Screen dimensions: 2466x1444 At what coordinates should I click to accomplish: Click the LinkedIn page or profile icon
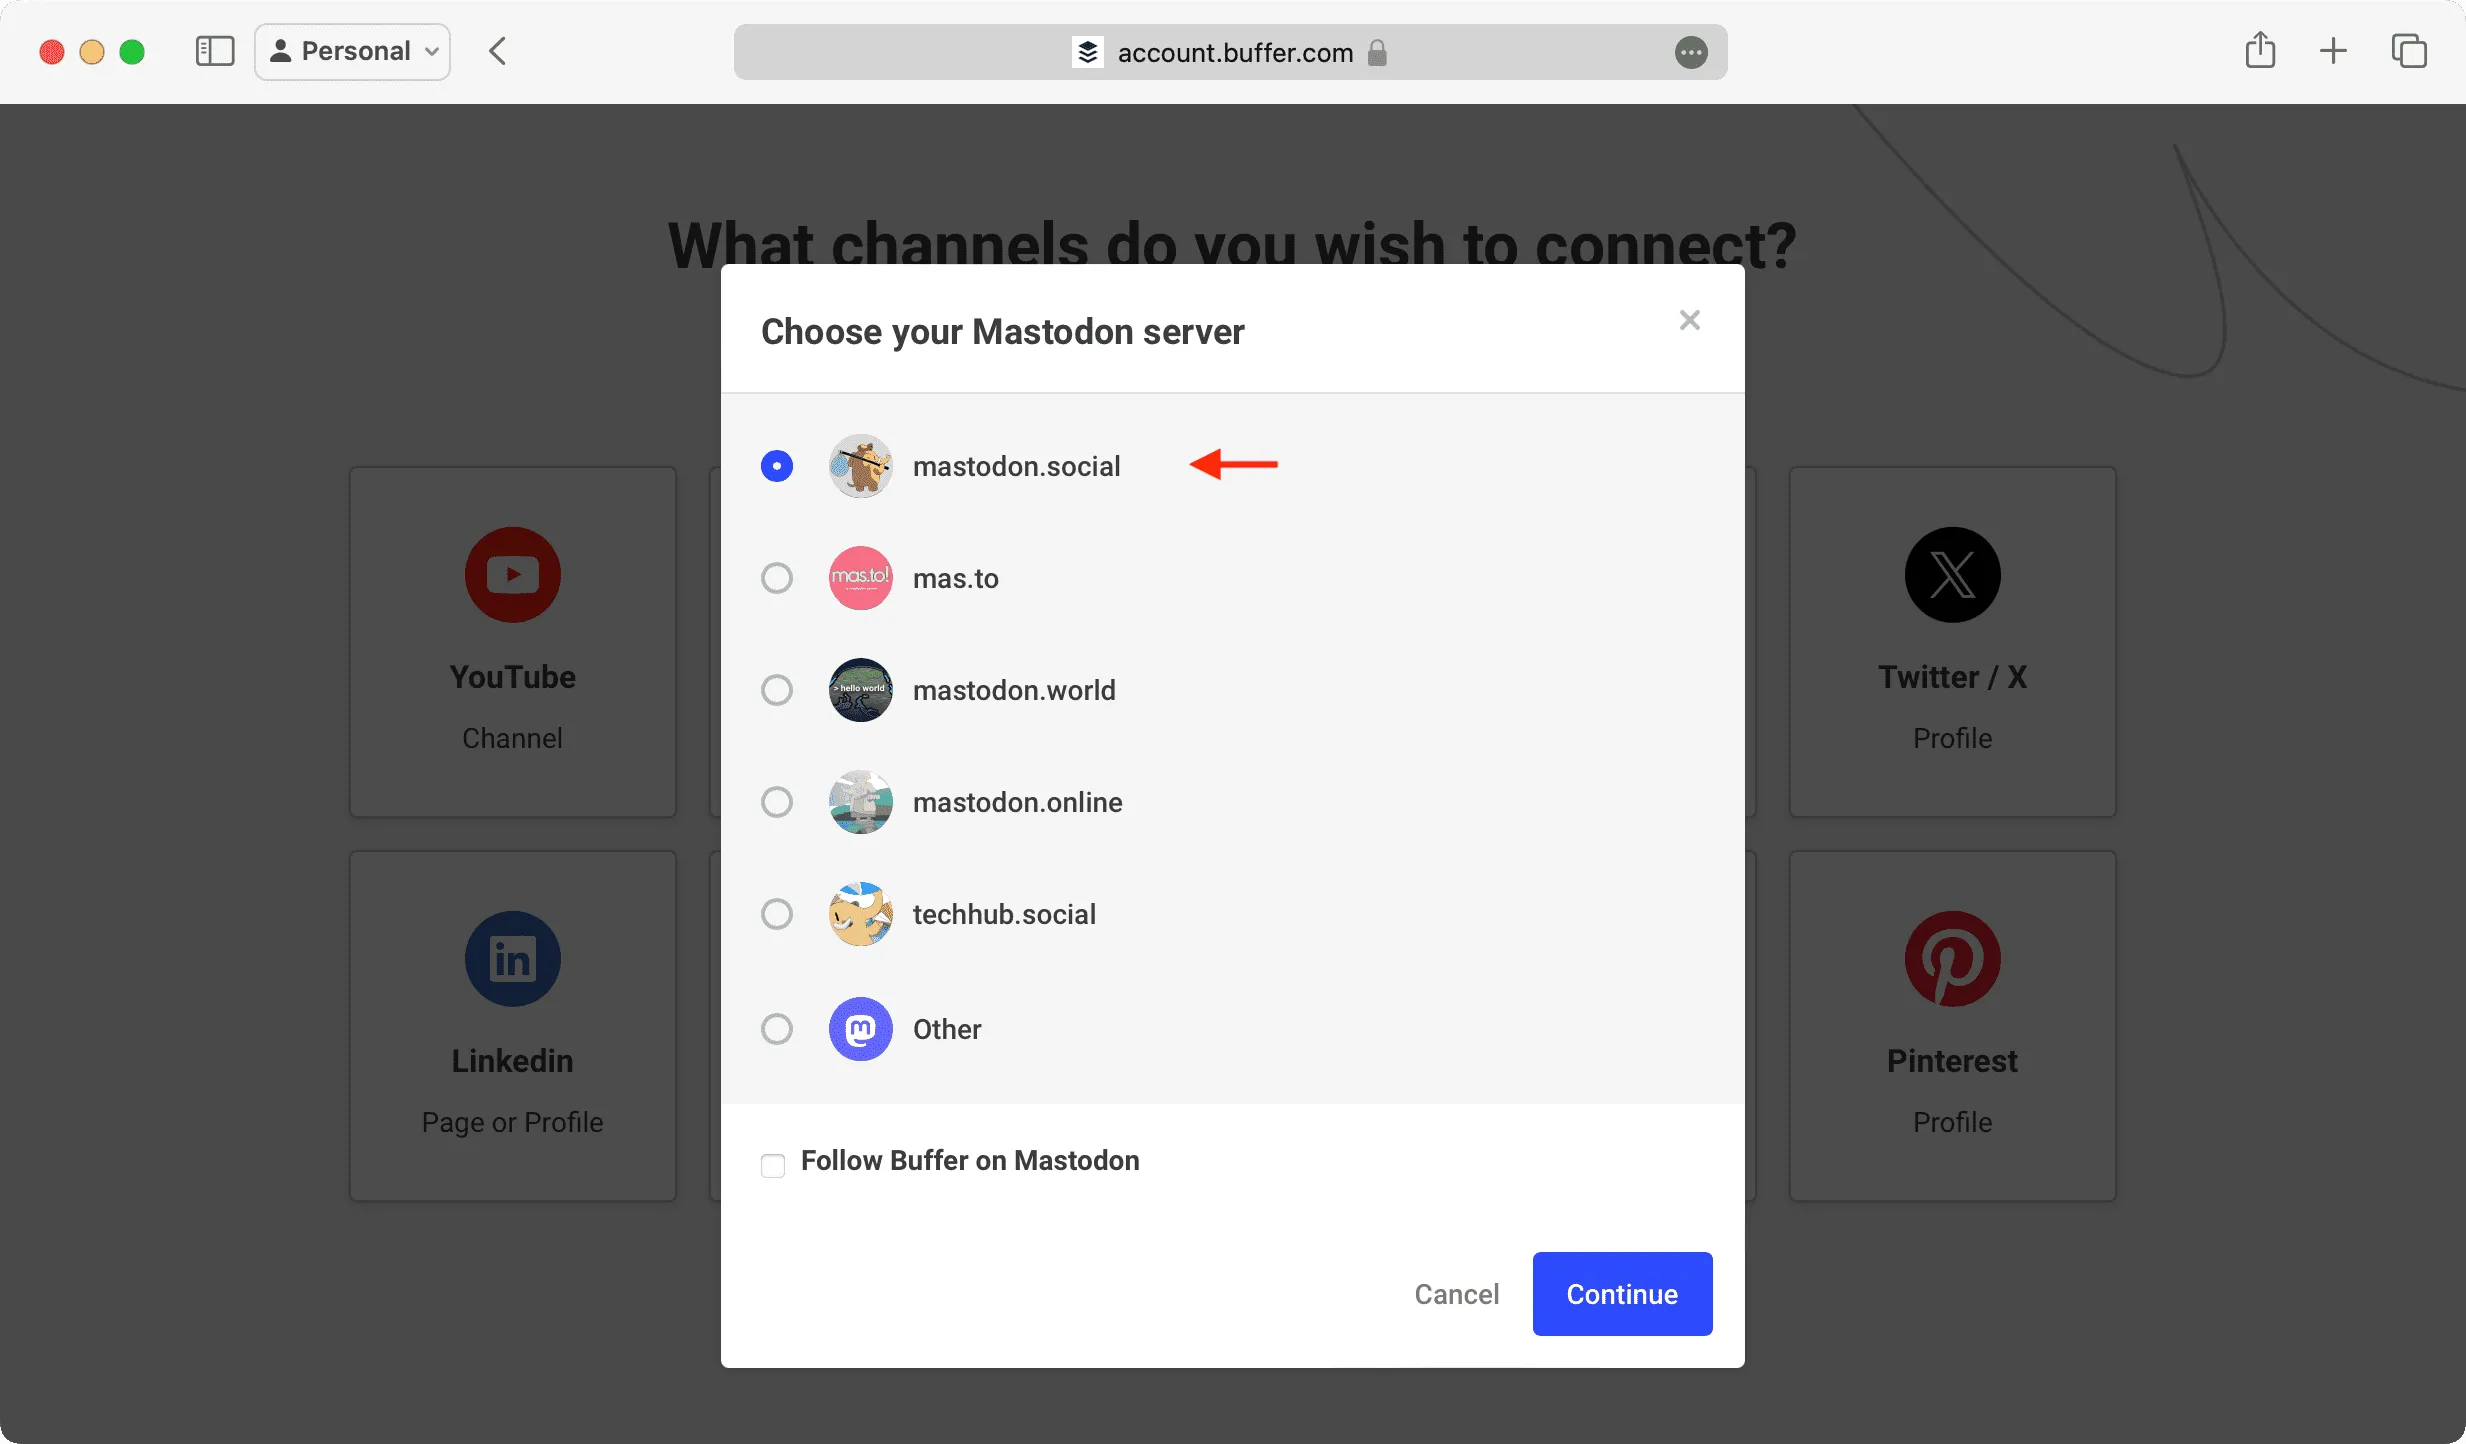[510, 958]
